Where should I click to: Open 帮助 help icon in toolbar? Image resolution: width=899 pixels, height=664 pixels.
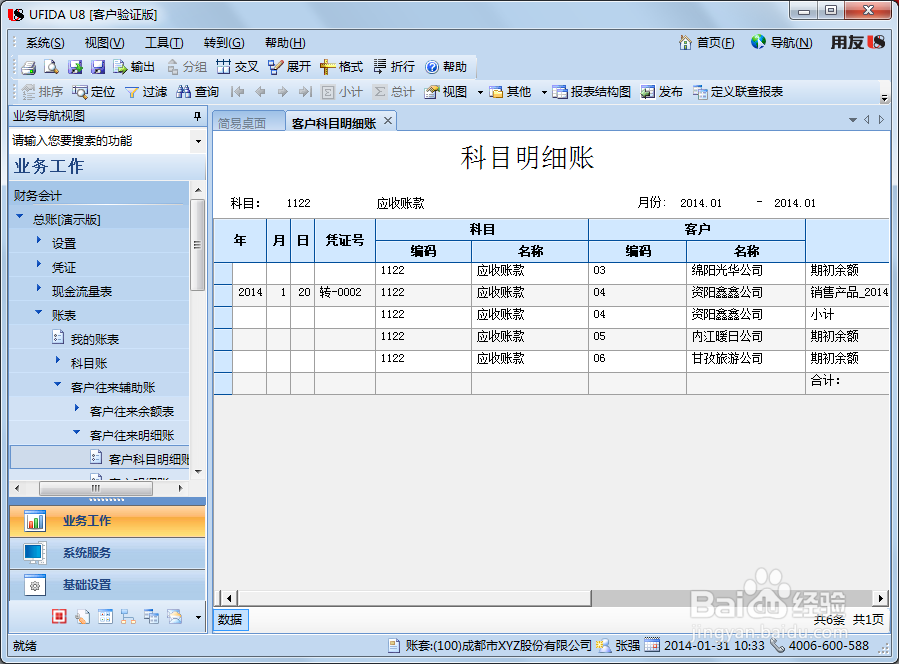tap(446, 67)
